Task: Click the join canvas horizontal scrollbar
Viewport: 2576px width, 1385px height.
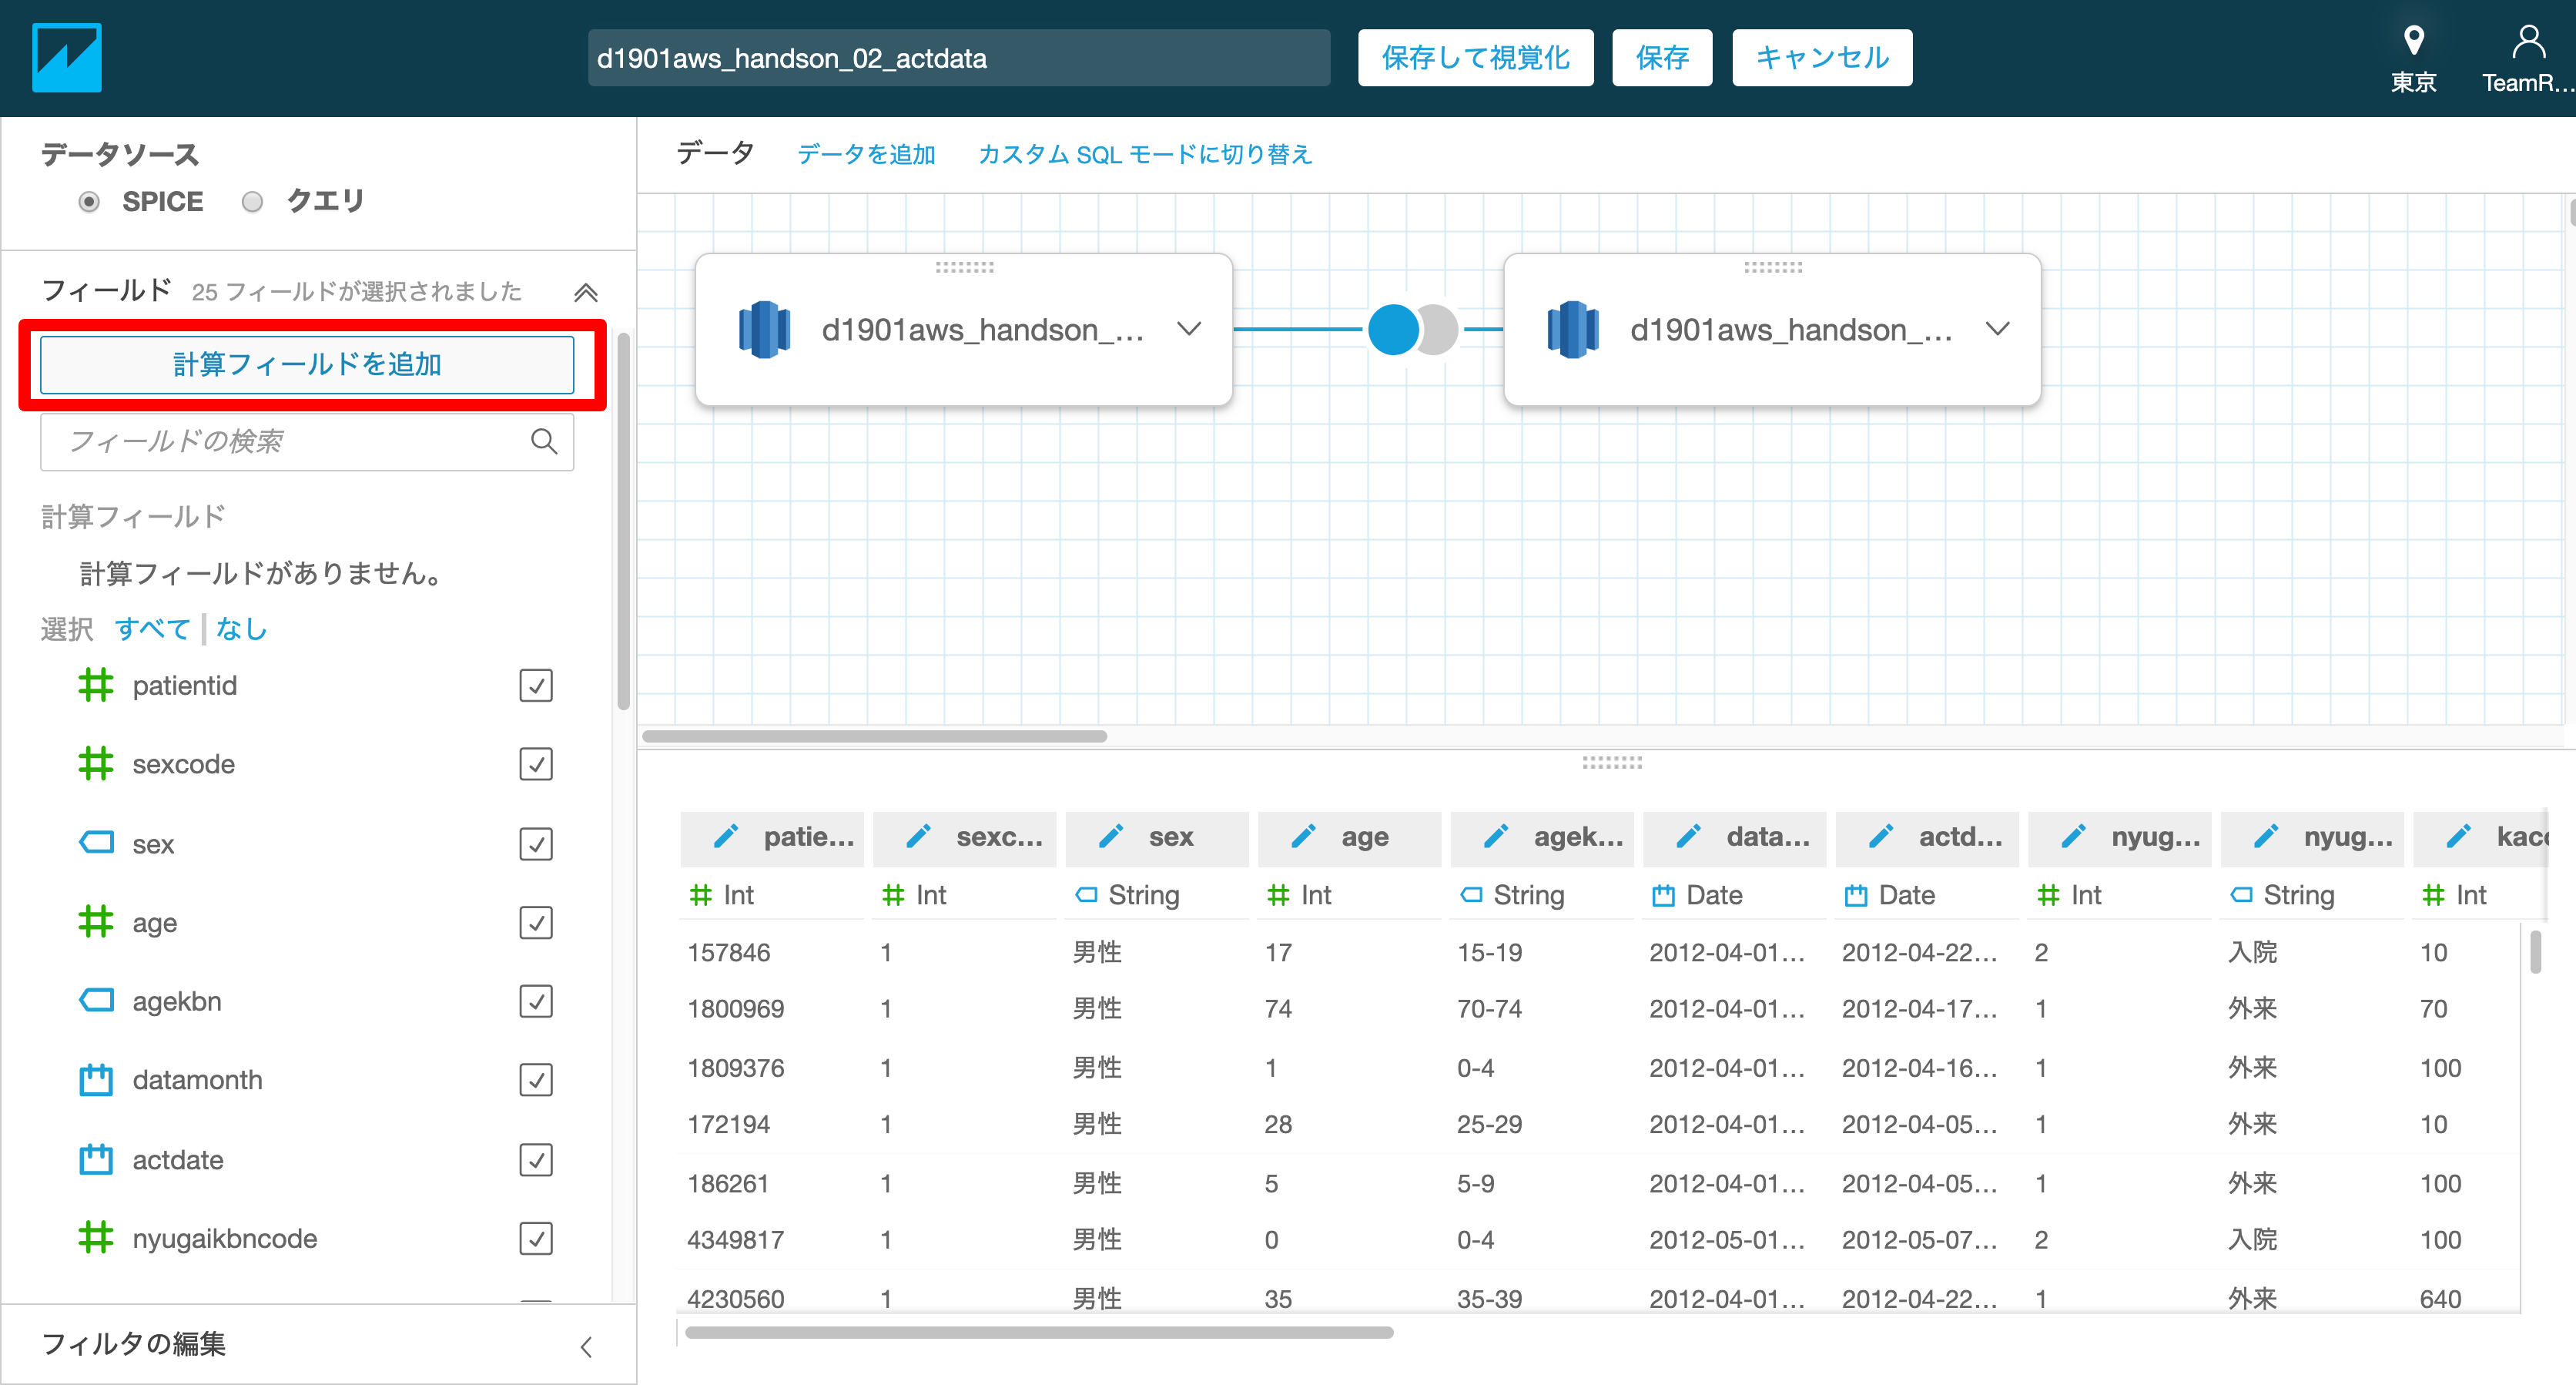Action: (x=874, y=736)
